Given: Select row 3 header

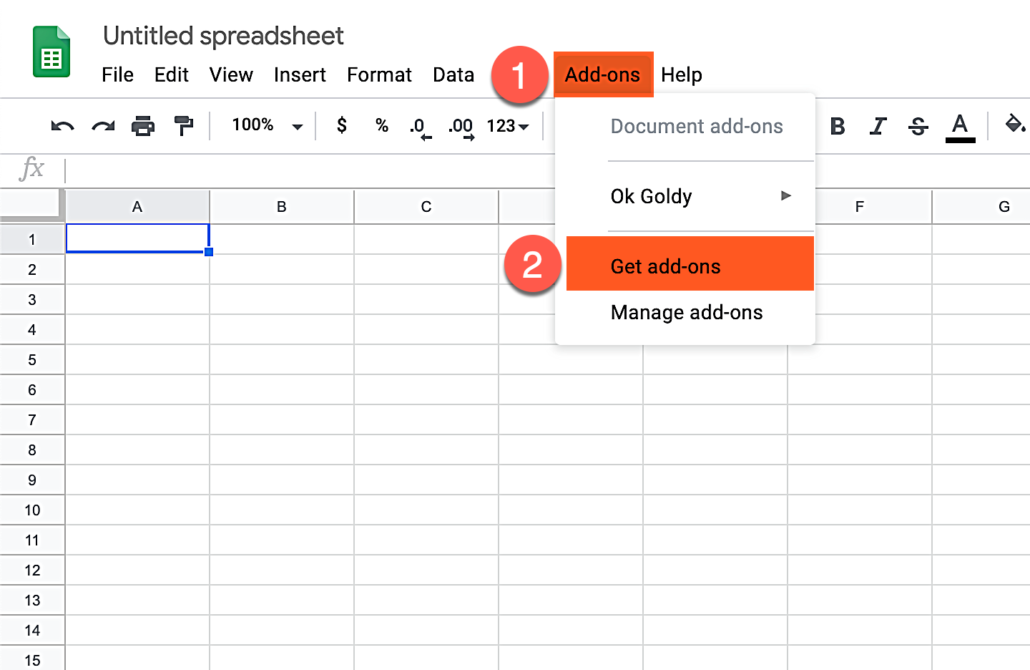Looking at the screenshot, I should pos(32,300).
